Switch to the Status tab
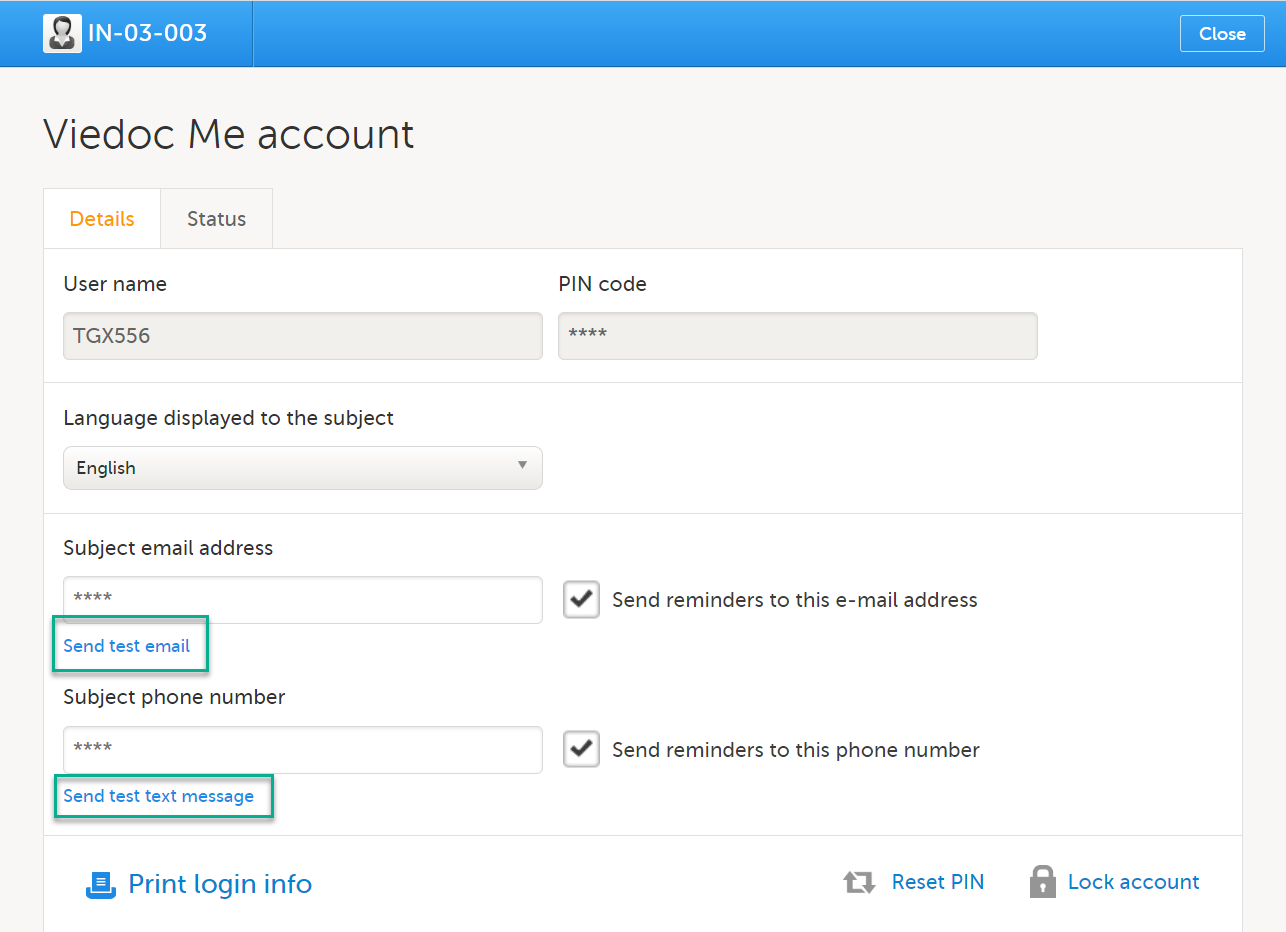Image resolution: width=1286 pixels, height=932 pixels. click(x=216, y=219)
